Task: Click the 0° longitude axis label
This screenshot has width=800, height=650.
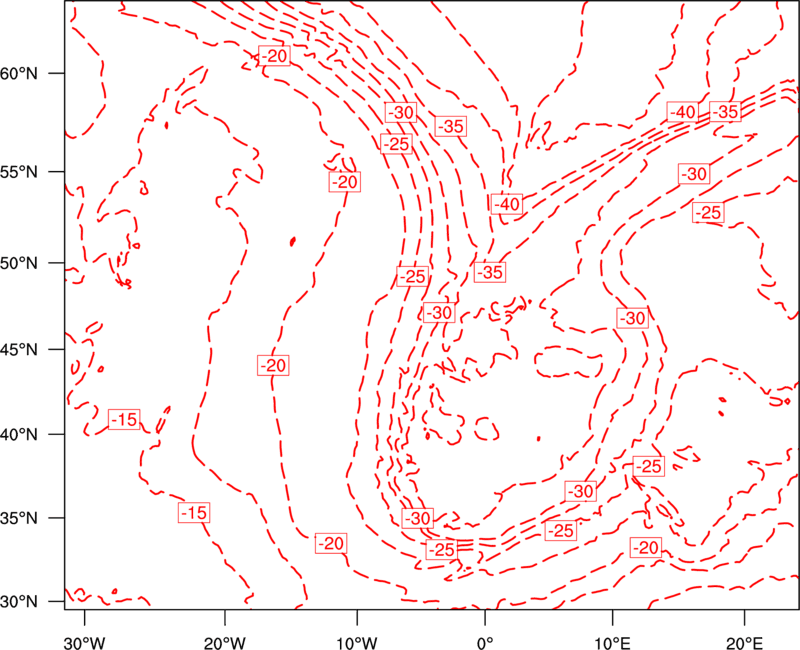Action: pyautogui.click(x=485, y=642)
